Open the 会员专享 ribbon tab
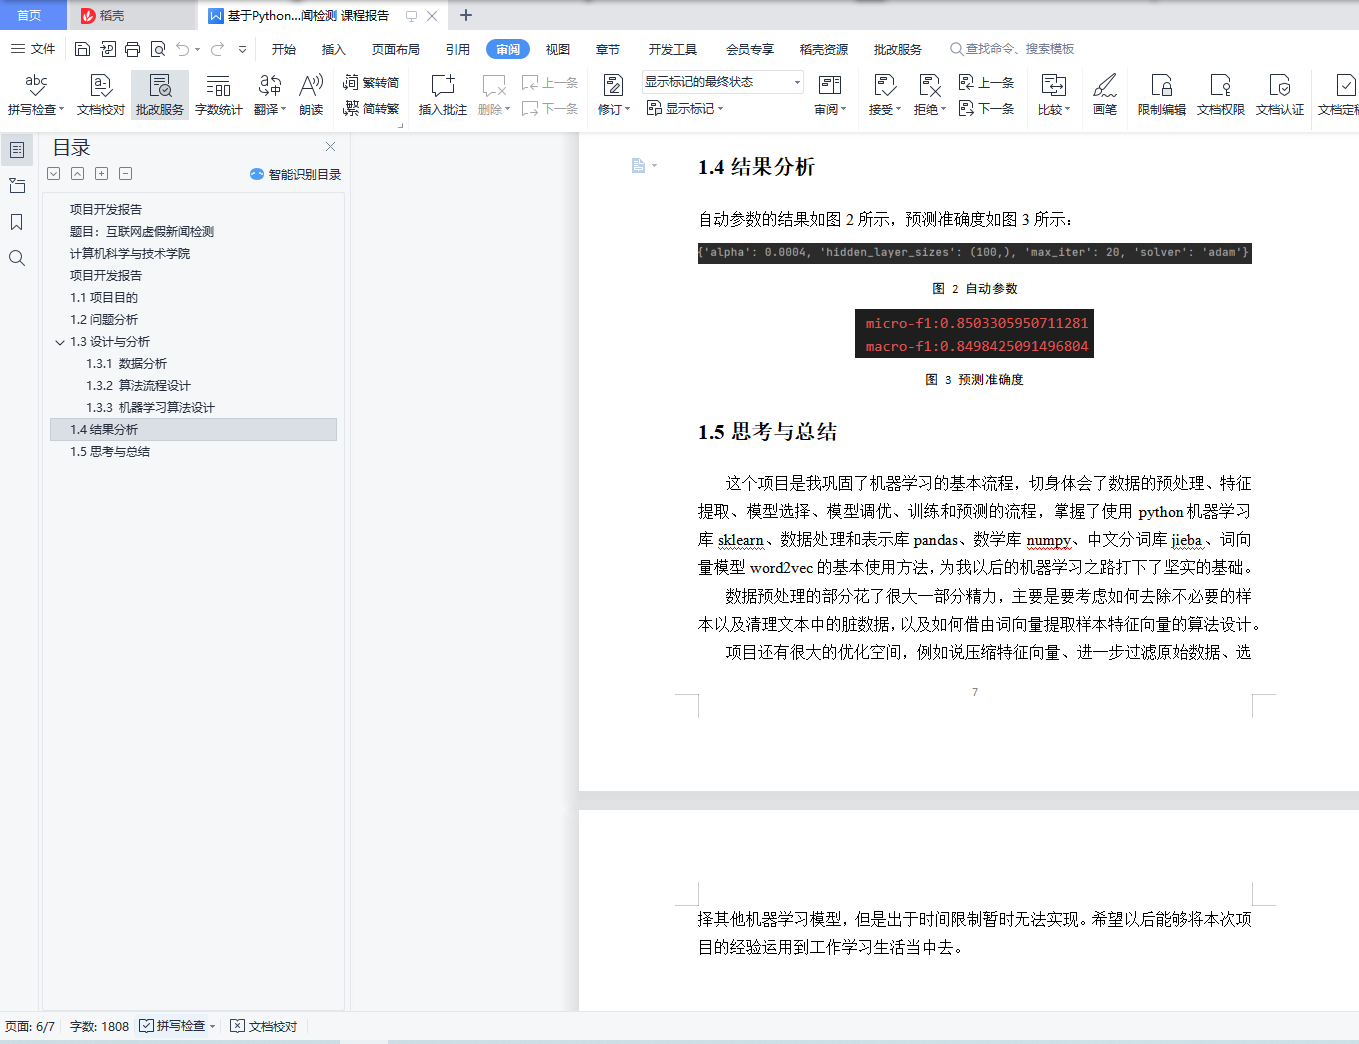The width and height of the screenshot is (1359, 1044). 750,49
